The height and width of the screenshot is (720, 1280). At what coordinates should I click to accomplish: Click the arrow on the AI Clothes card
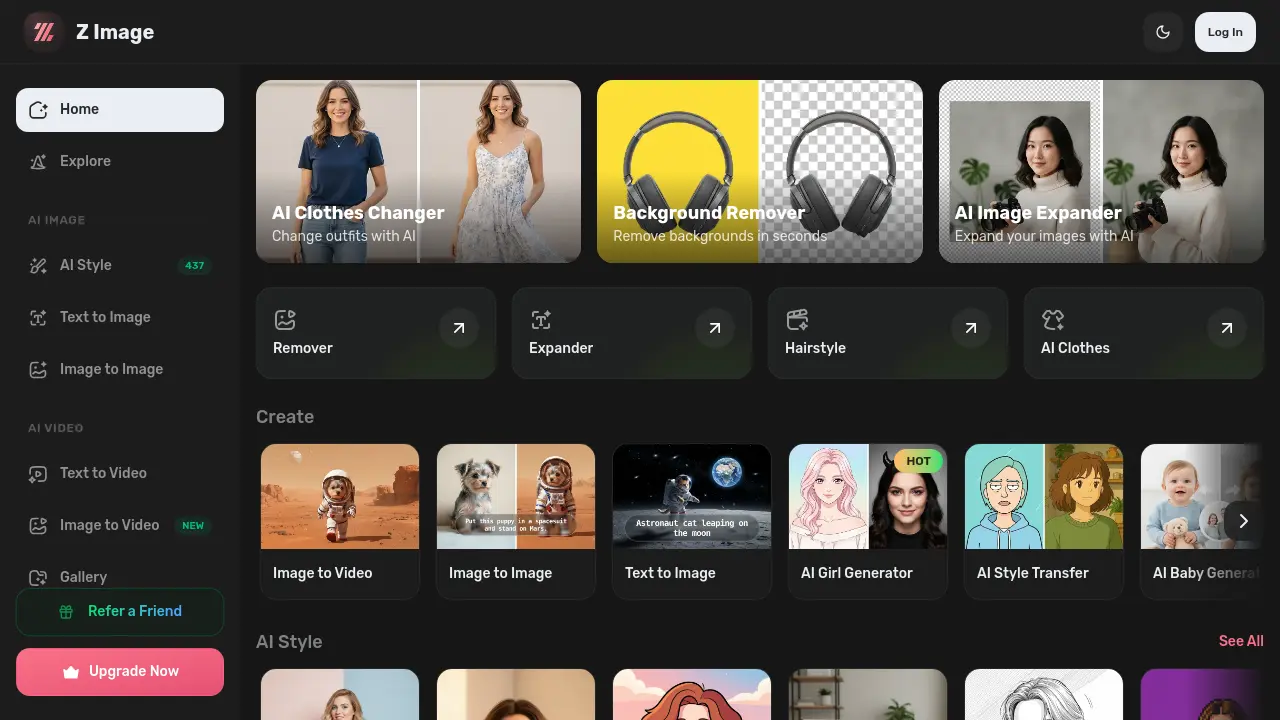tap(1227, 328)
